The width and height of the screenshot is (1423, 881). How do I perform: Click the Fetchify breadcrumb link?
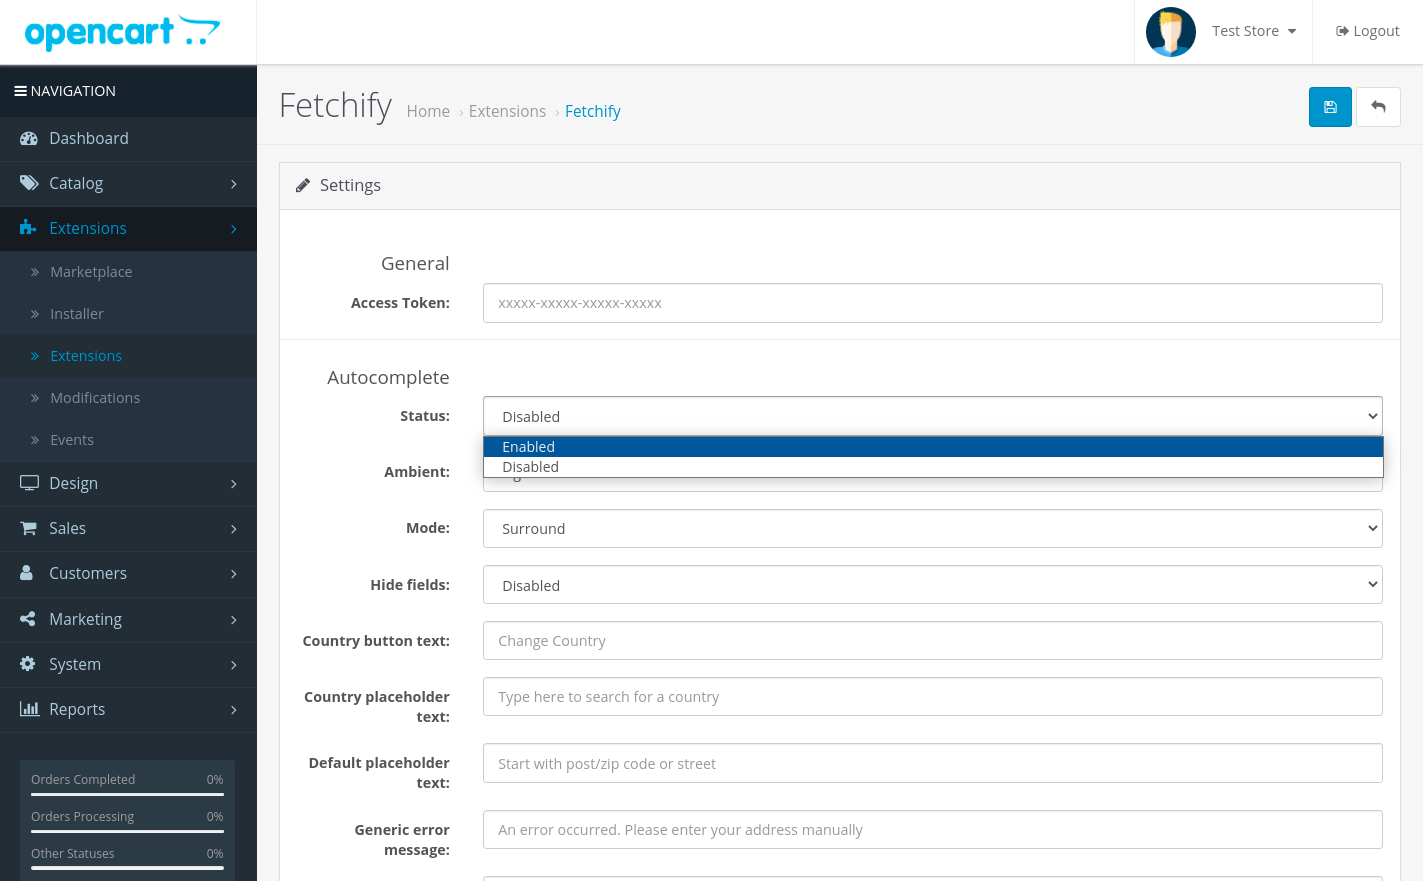tap(593, 111)
